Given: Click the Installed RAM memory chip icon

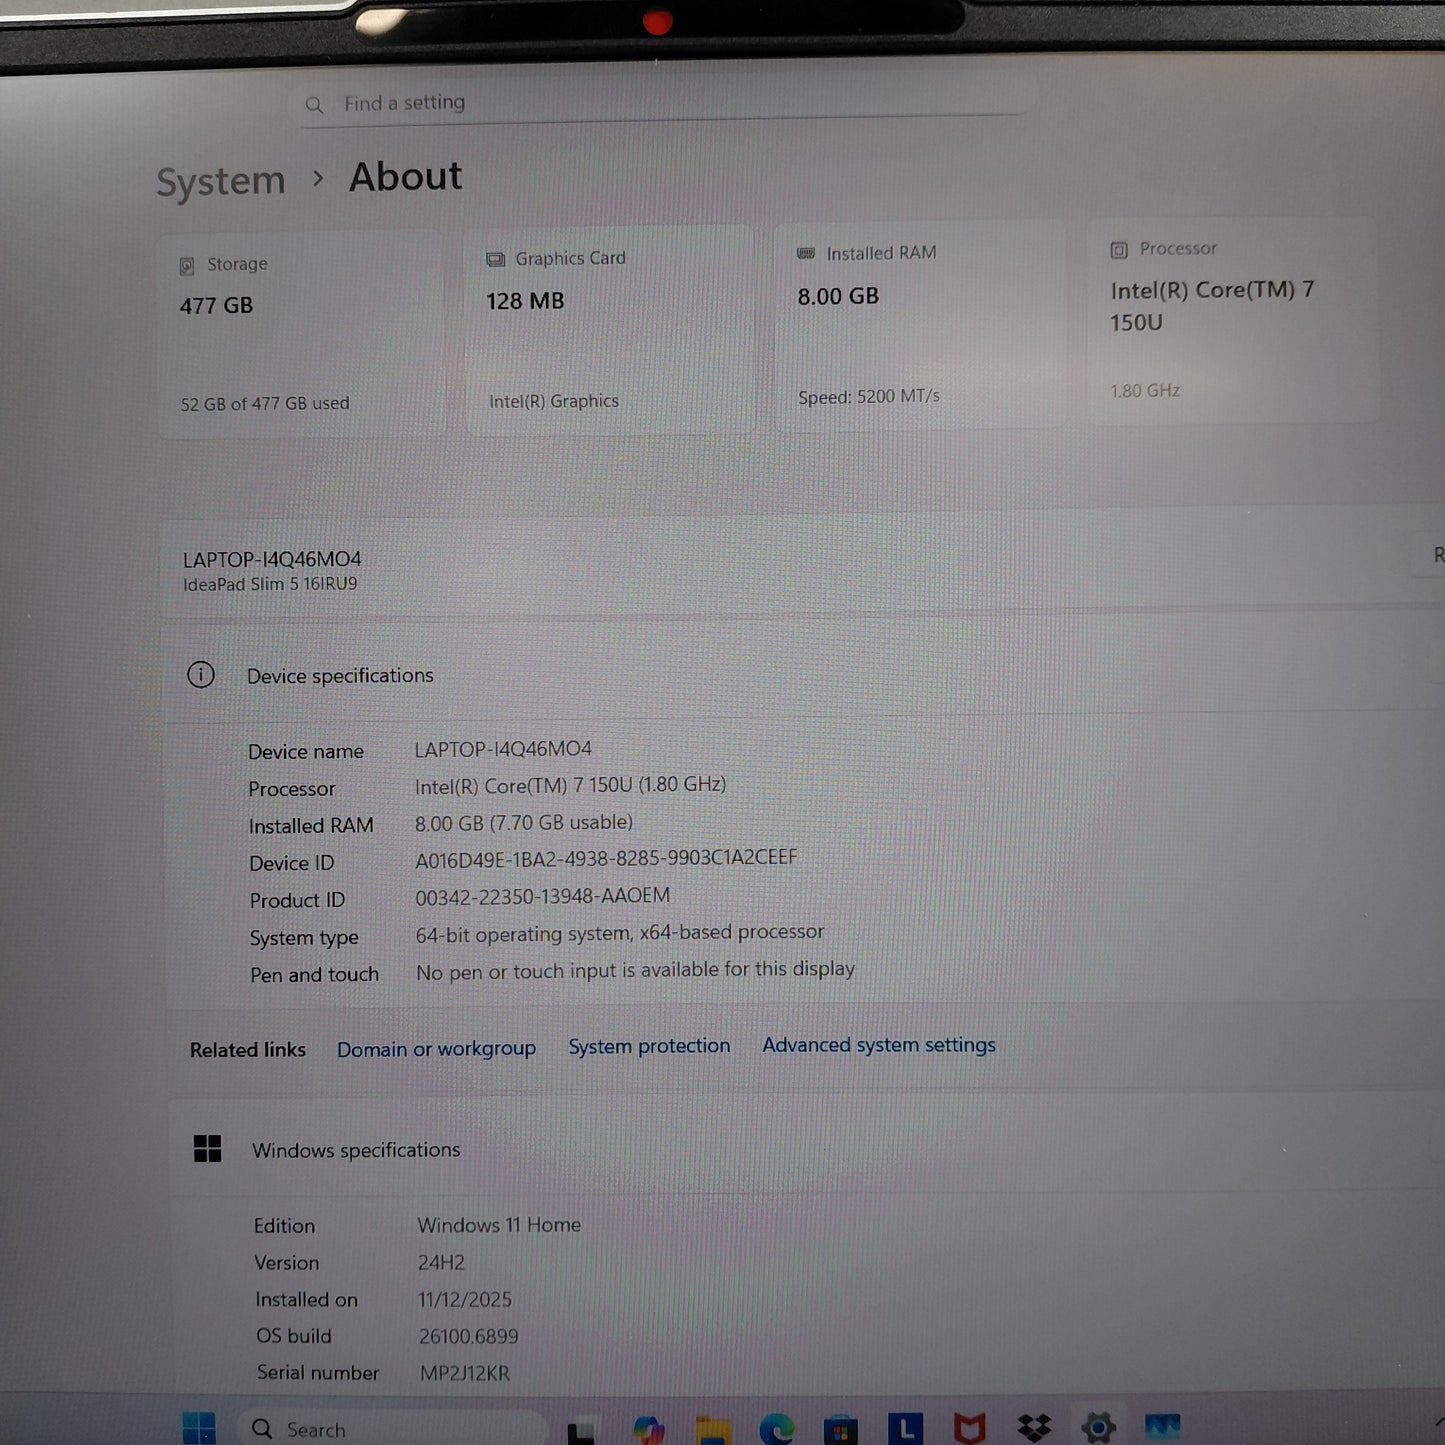Looking at the screenshot, I should click(805, 253).
